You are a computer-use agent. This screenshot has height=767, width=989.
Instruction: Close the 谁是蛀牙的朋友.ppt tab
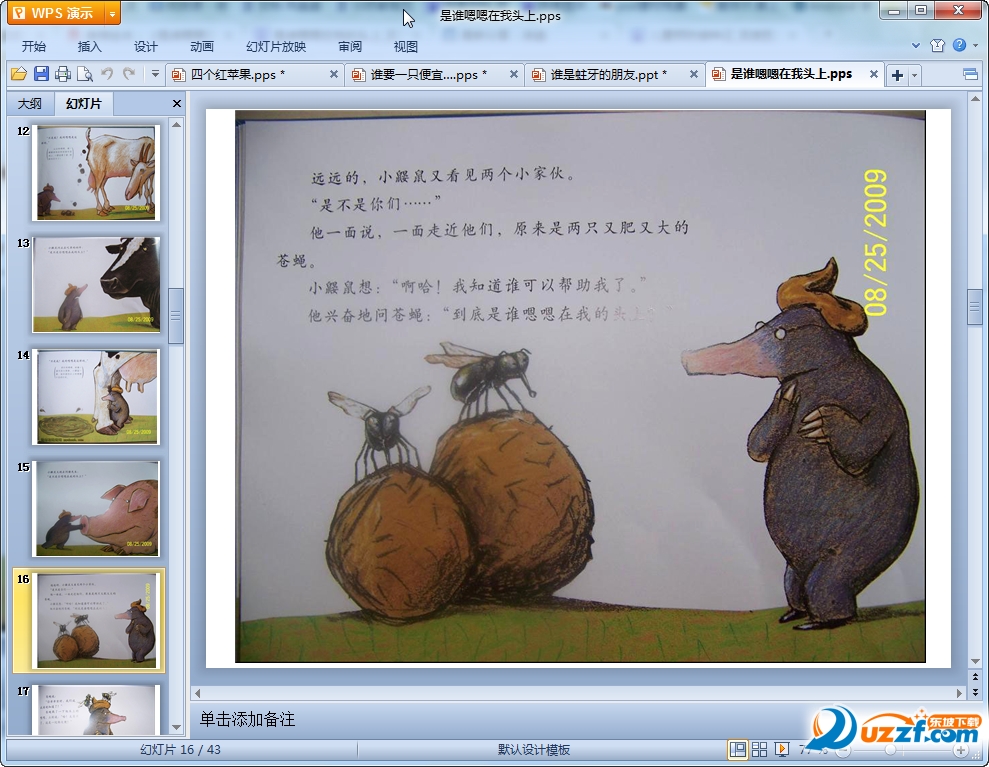coord(694,74)
